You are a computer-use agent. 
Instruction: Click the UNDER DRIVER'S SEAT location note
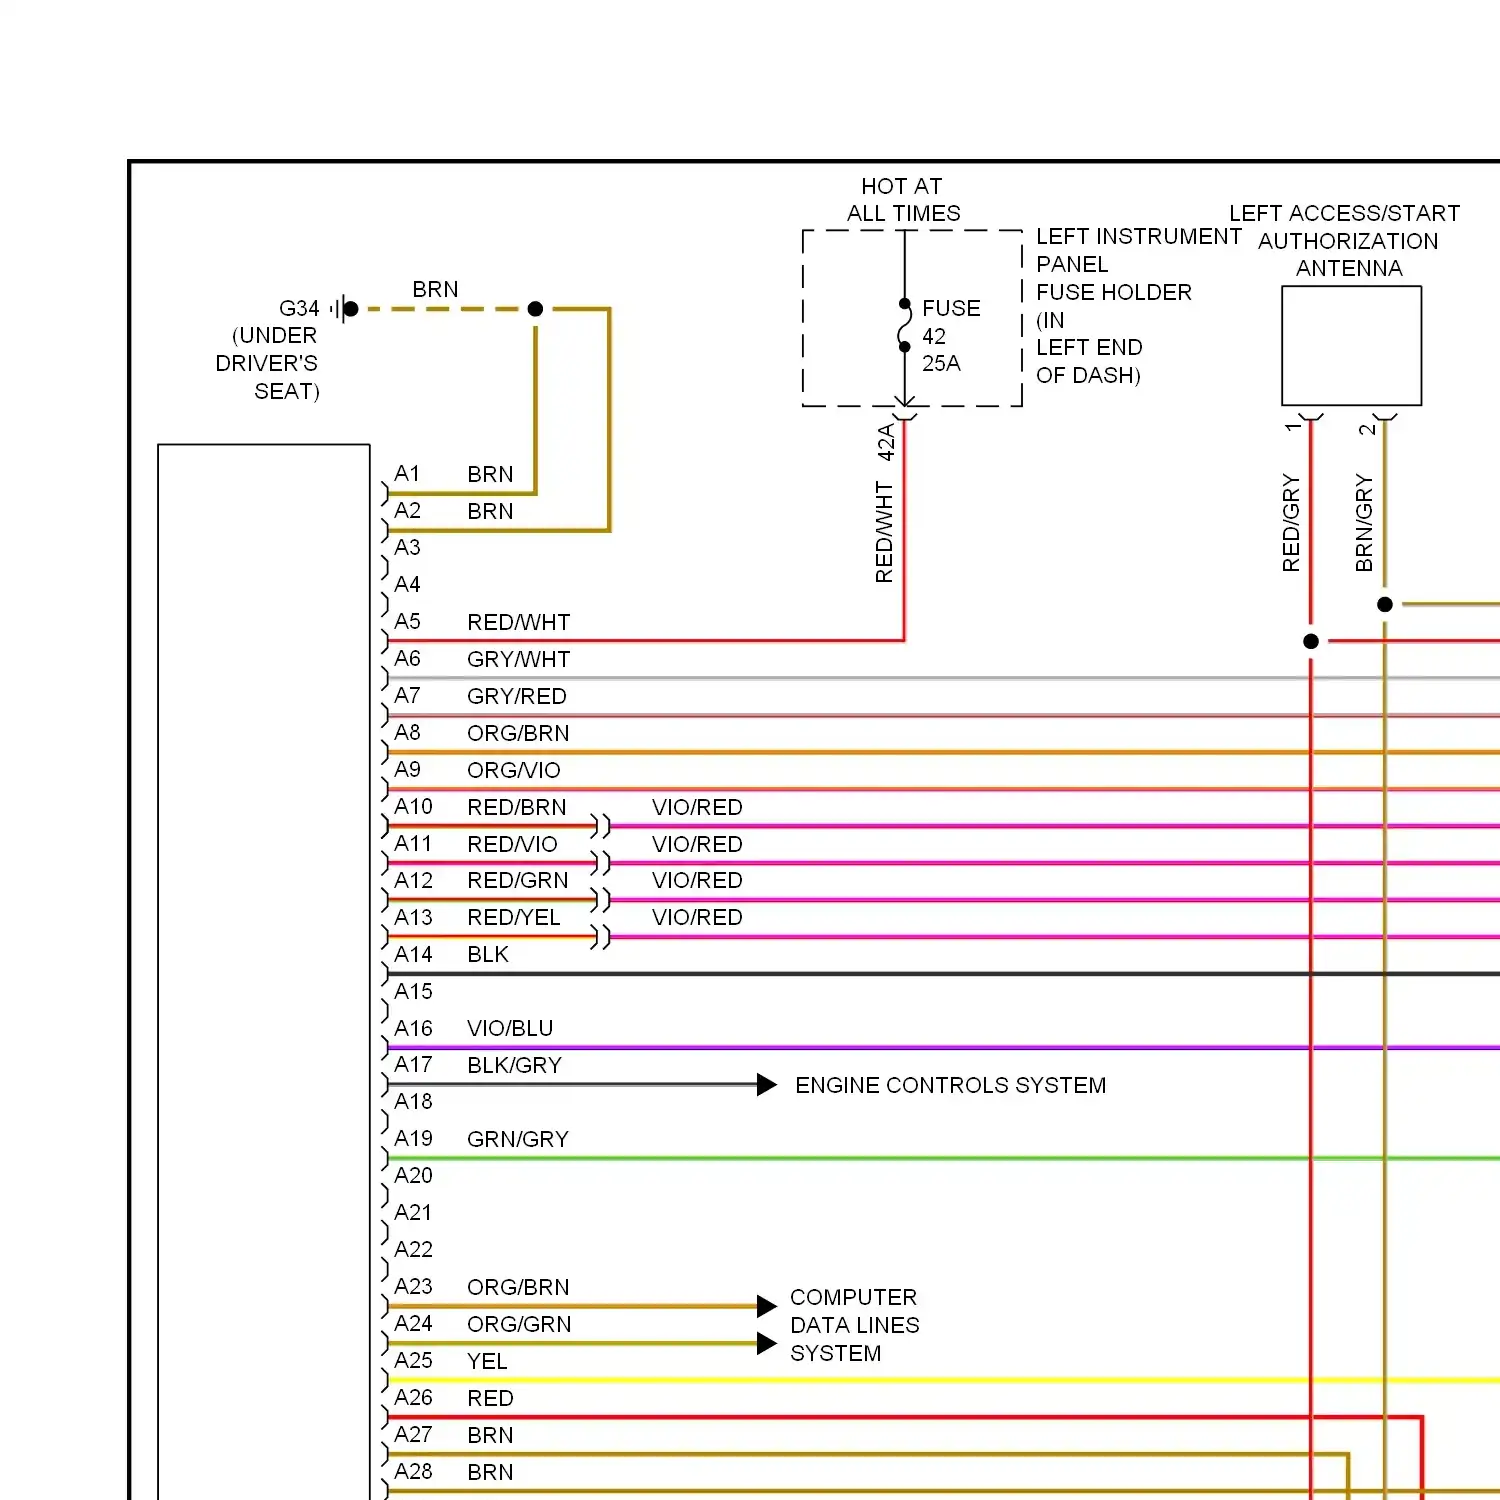267,363
